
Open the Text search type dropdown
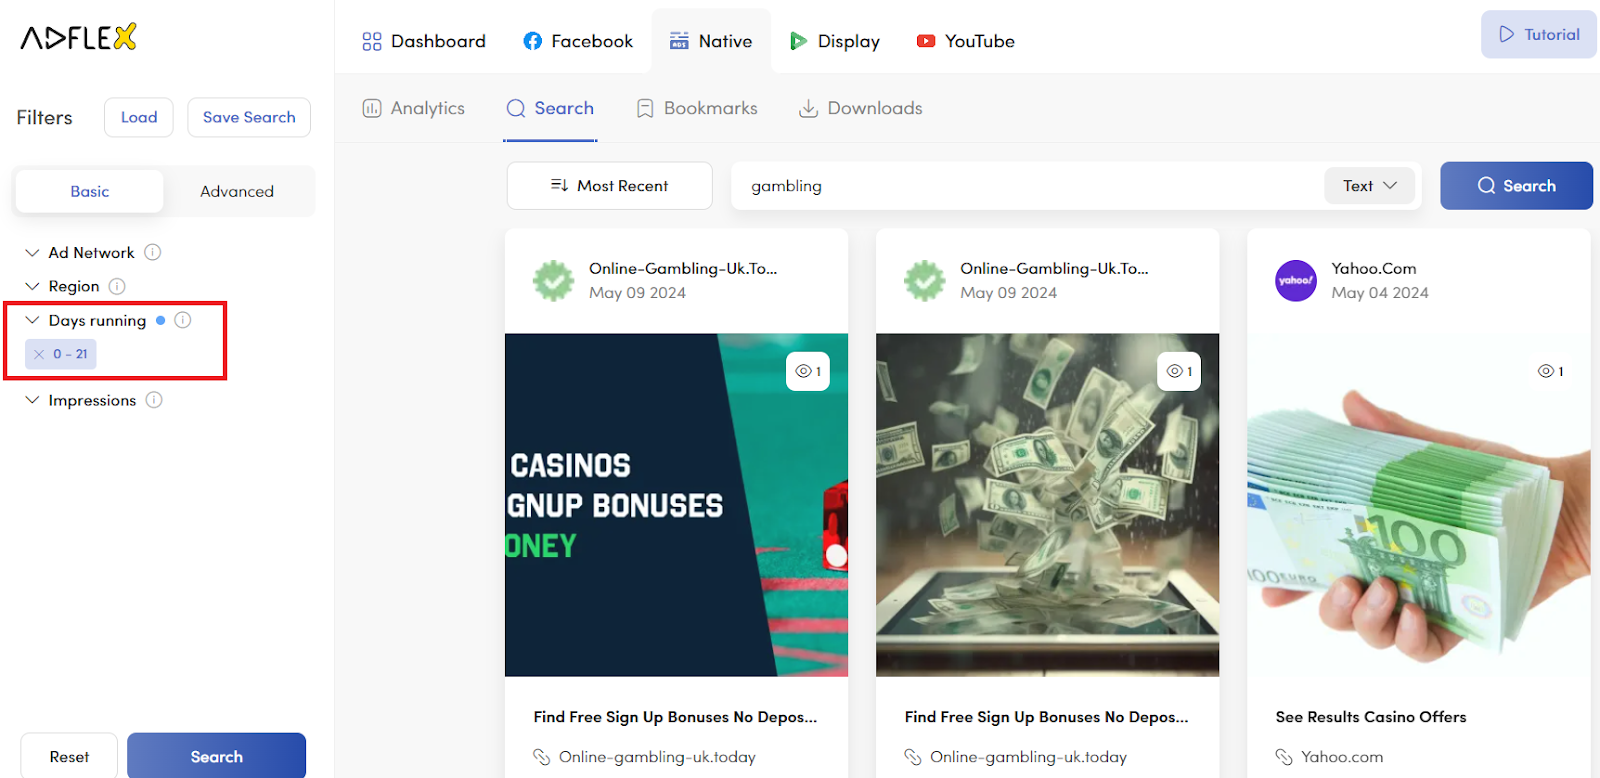[x=1369, y=186]
